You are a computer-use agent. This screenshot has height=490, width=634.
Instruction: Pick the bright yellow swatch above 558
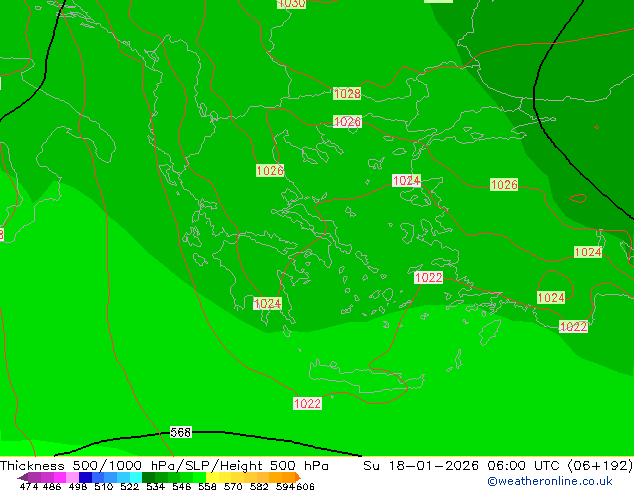[x=212, y=477]
